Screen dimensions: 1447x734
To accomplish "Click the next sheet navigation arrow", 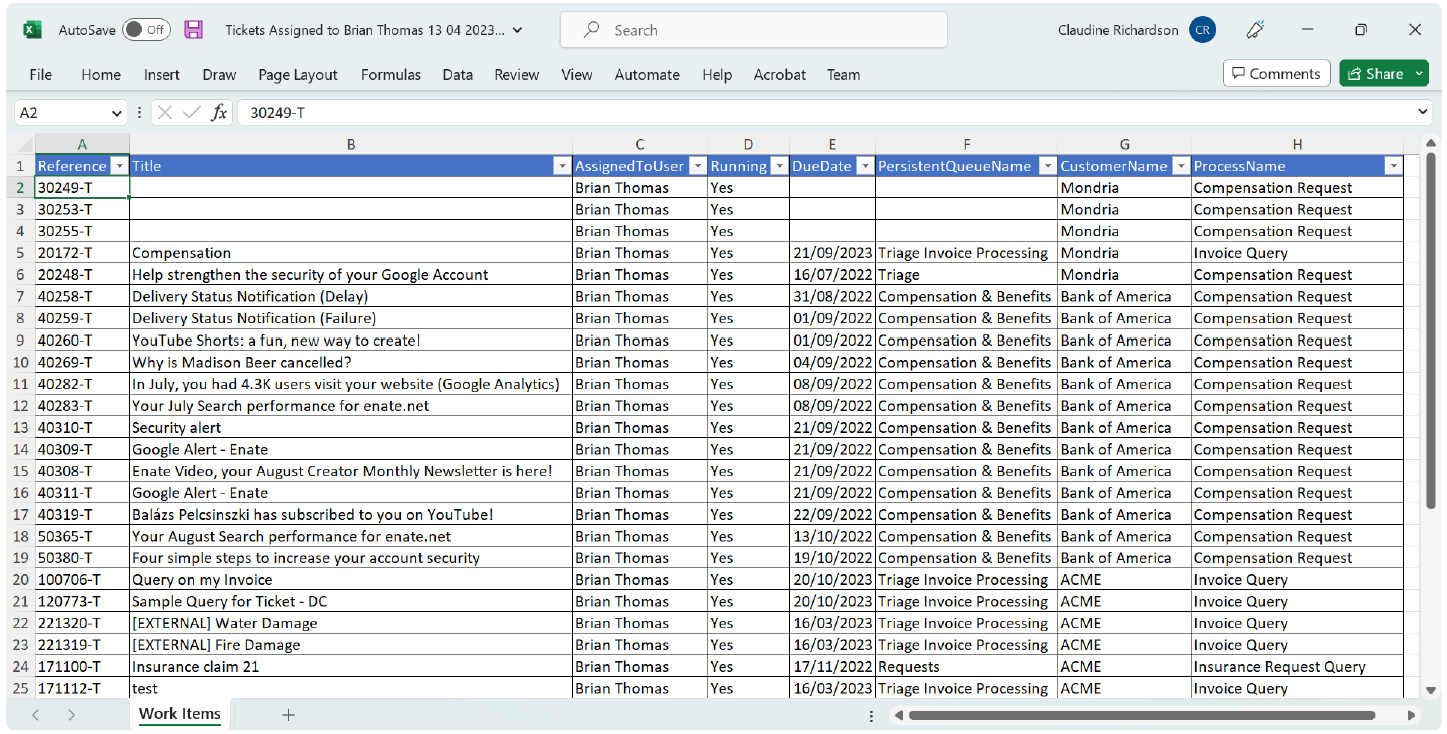I will (x=71, y=715).
